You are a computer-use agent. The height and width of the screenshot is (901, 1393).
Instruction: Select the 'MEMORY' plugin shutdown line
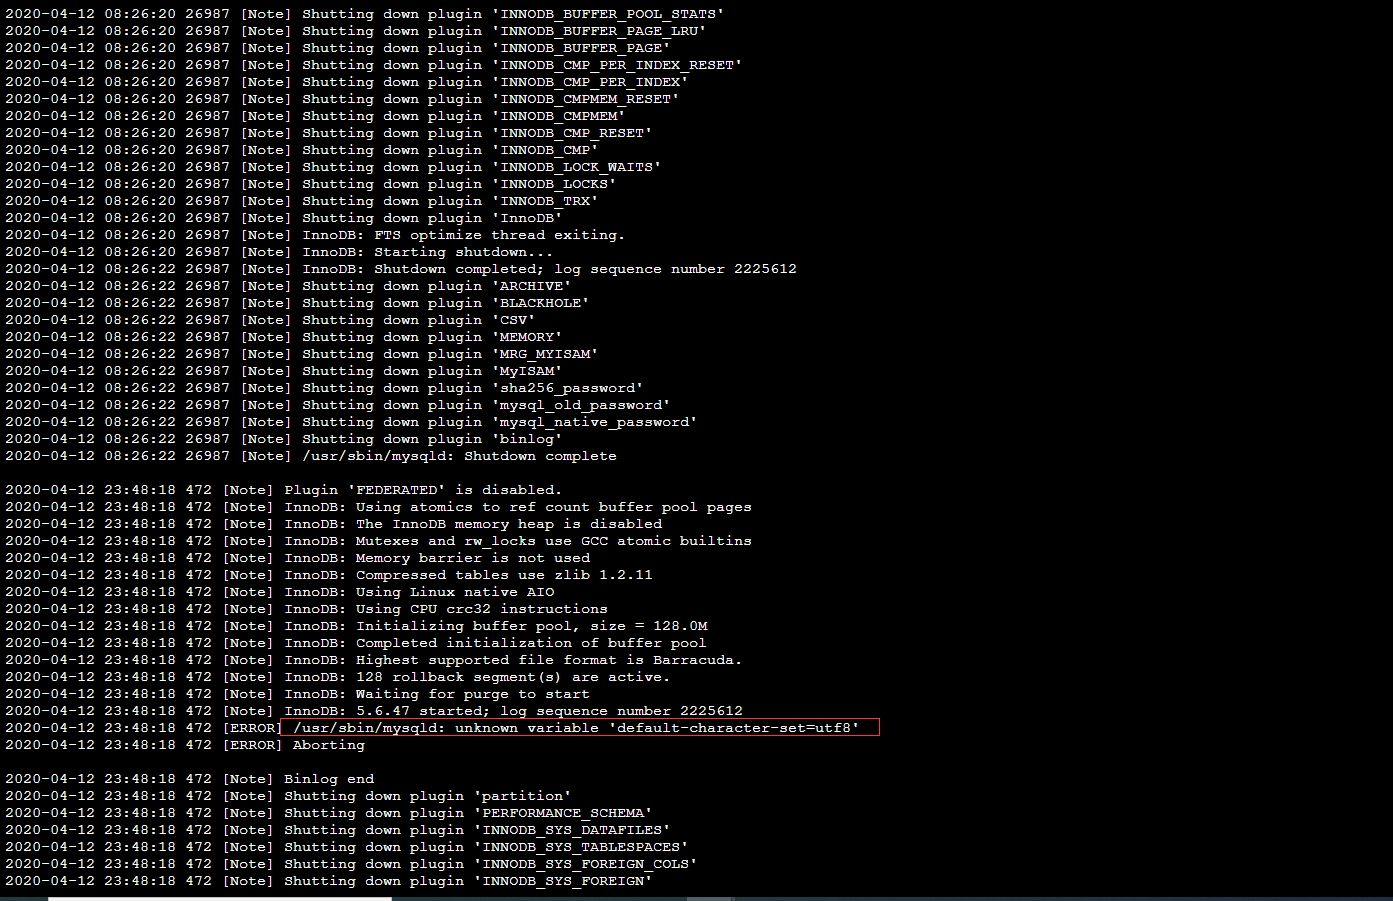284,337
